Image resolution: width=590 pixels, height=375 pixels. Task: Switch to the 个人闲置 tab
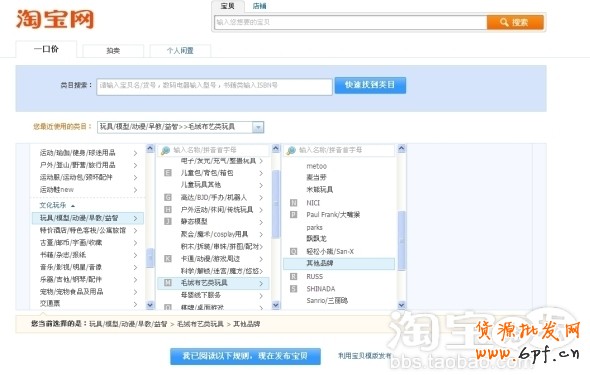tap(180, 51)
